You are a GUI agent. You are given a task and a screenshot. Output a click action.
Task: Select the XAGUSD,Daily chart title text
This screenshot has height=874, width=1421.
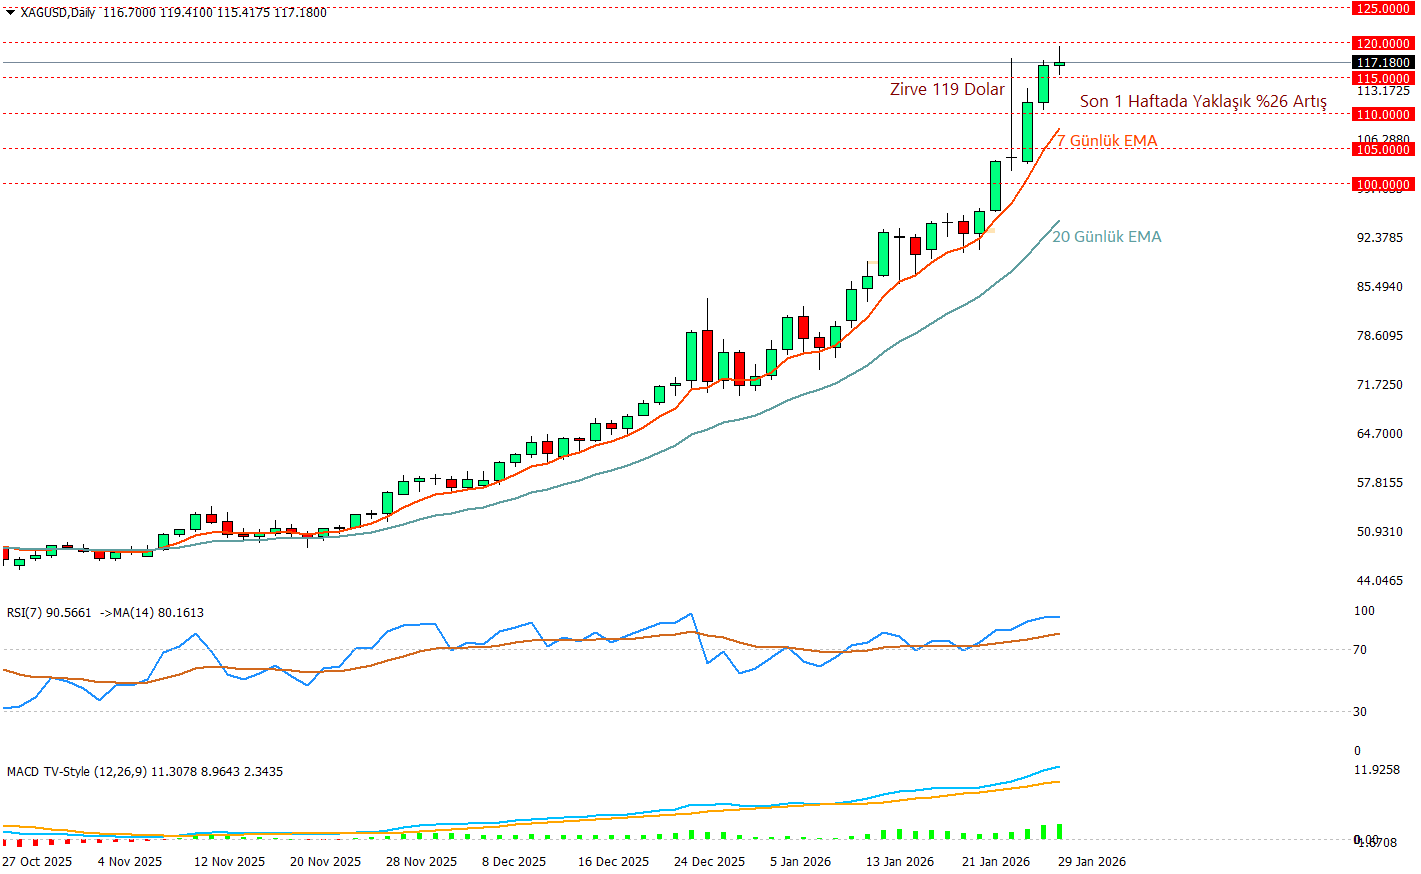click(x=58, y=13)
